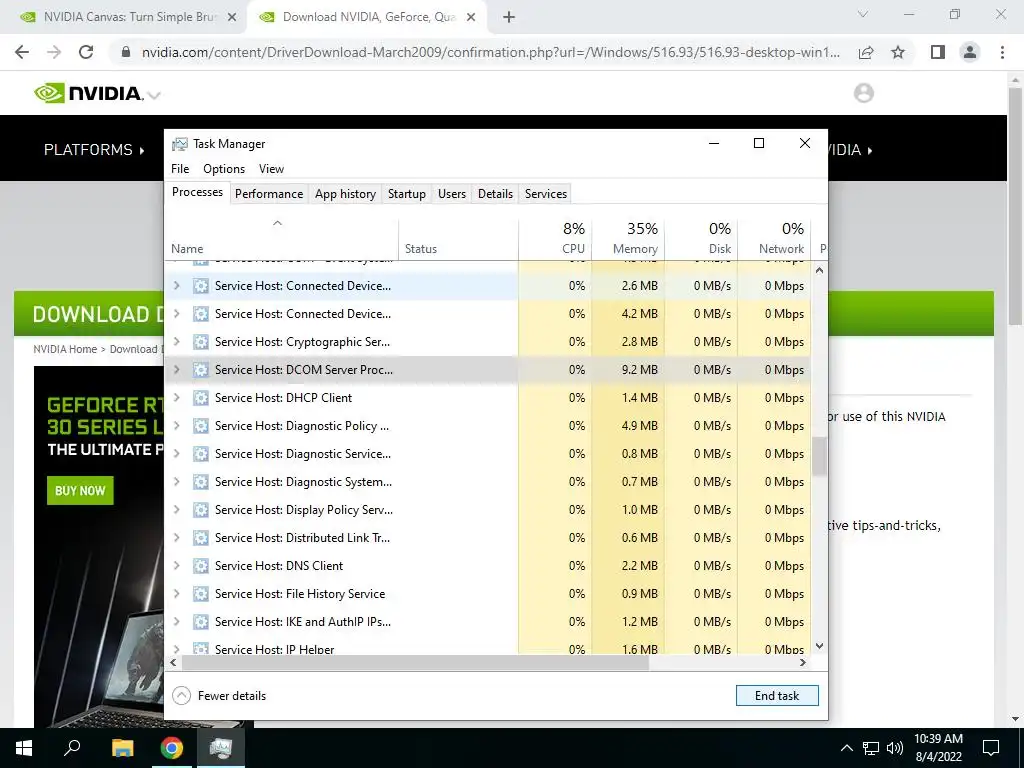Collapse view with Fewer details
The height and width of the screenshot is (768, 1024).
(219, 696)
